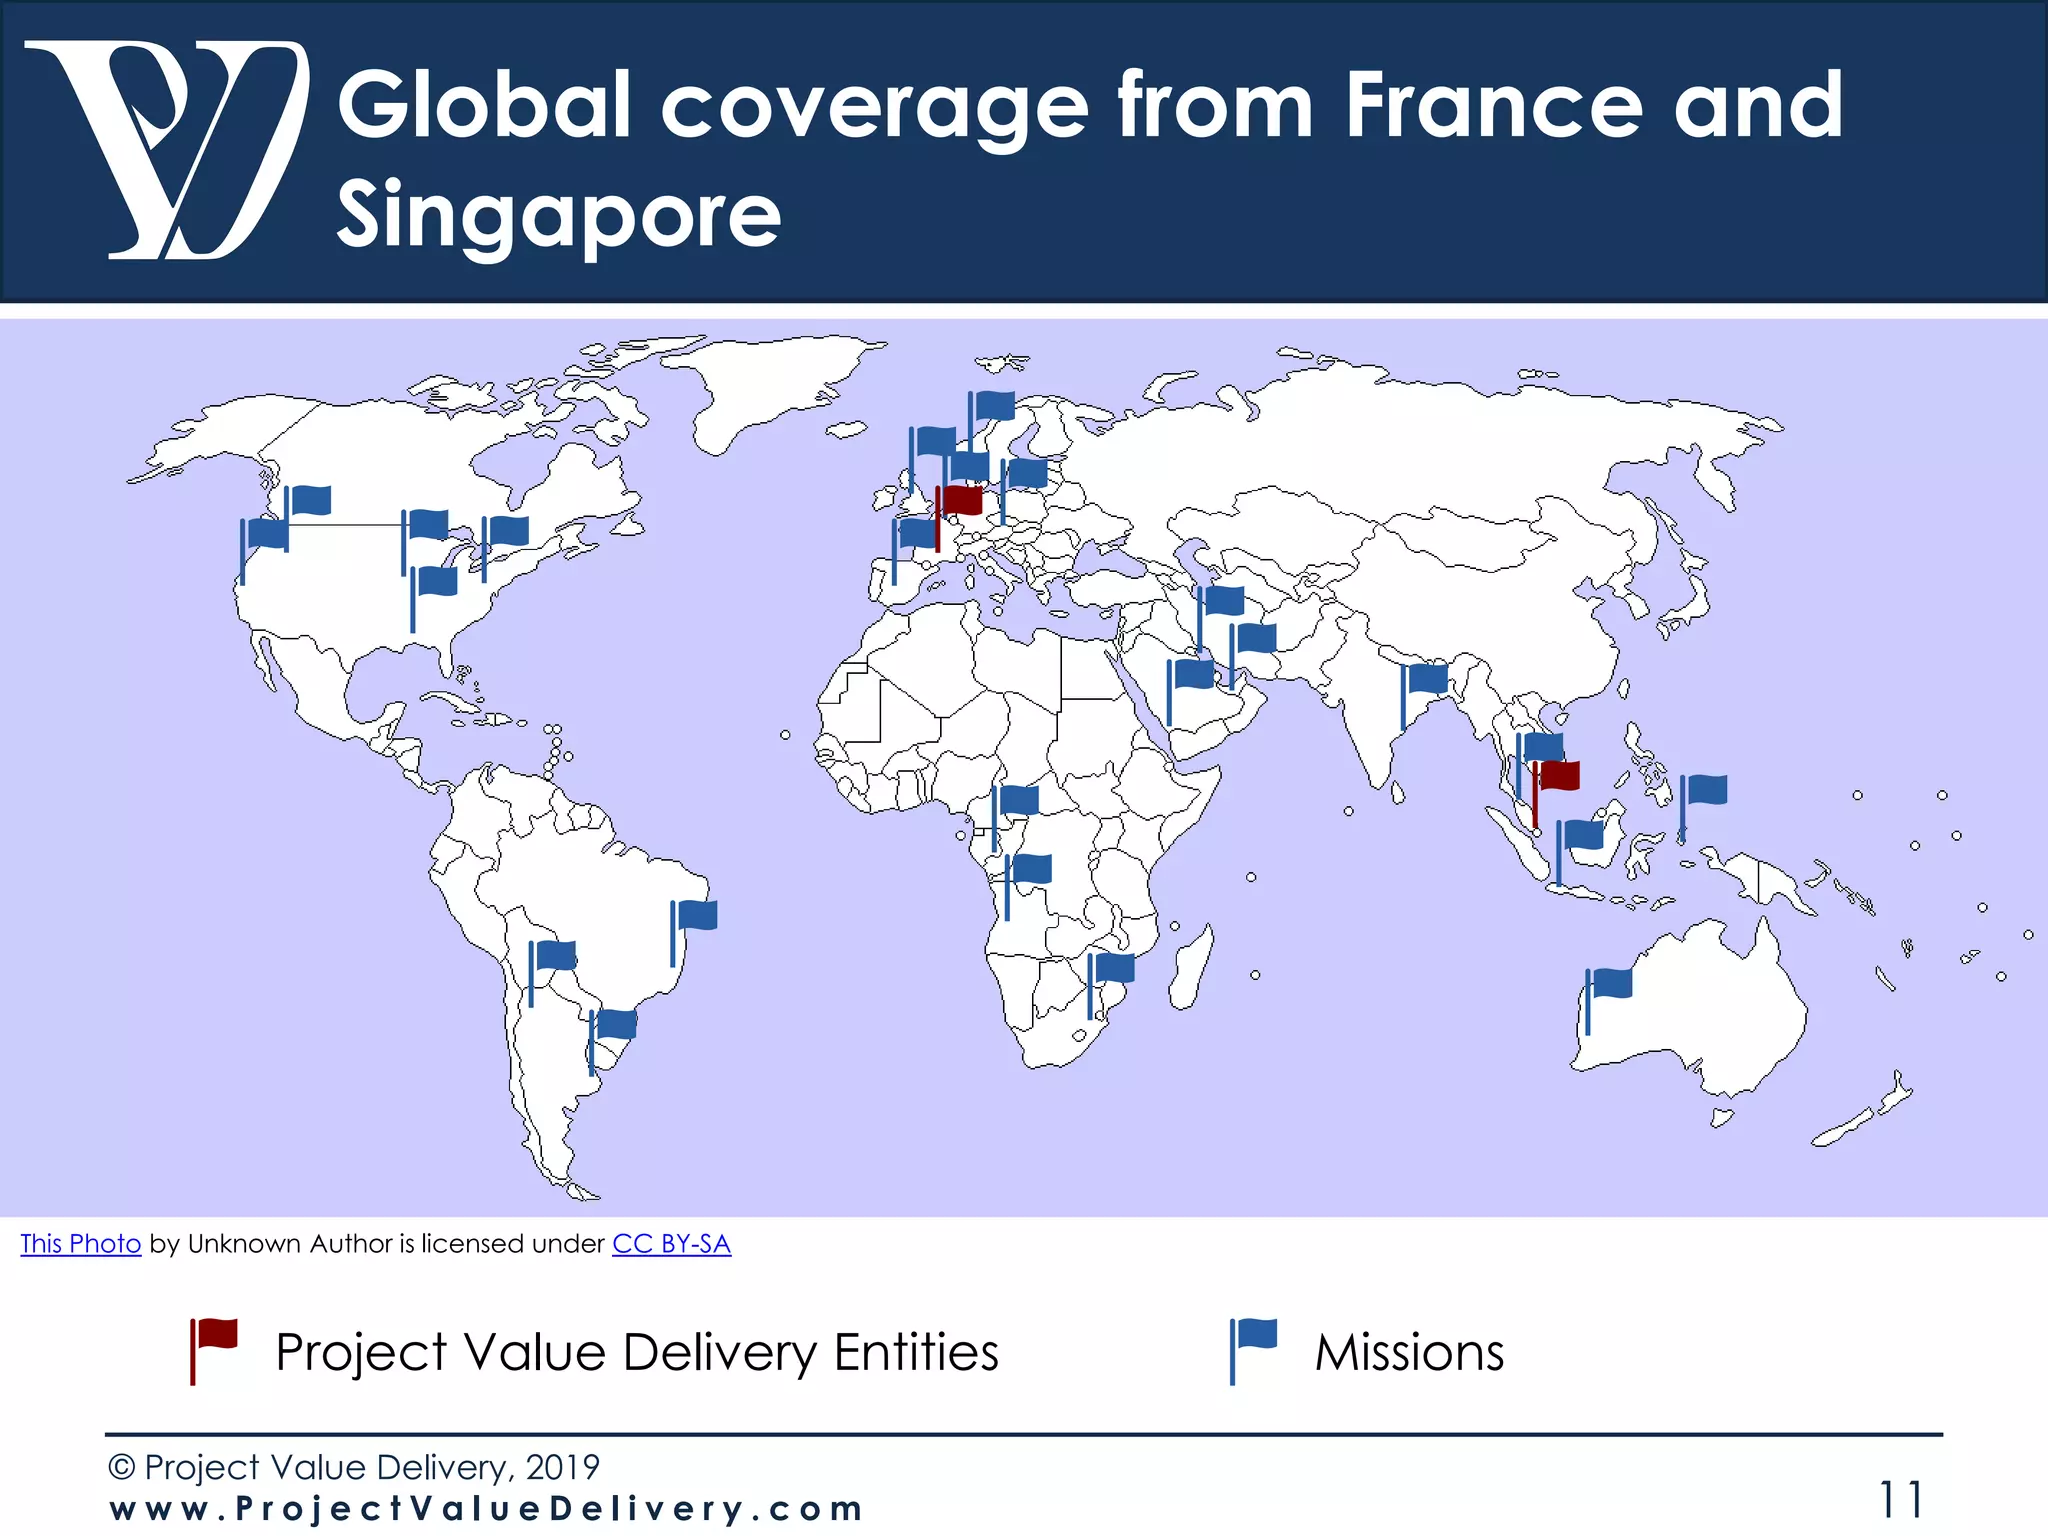
Task: Click the blue flag on Borneo
Action: pos(1581,852)
